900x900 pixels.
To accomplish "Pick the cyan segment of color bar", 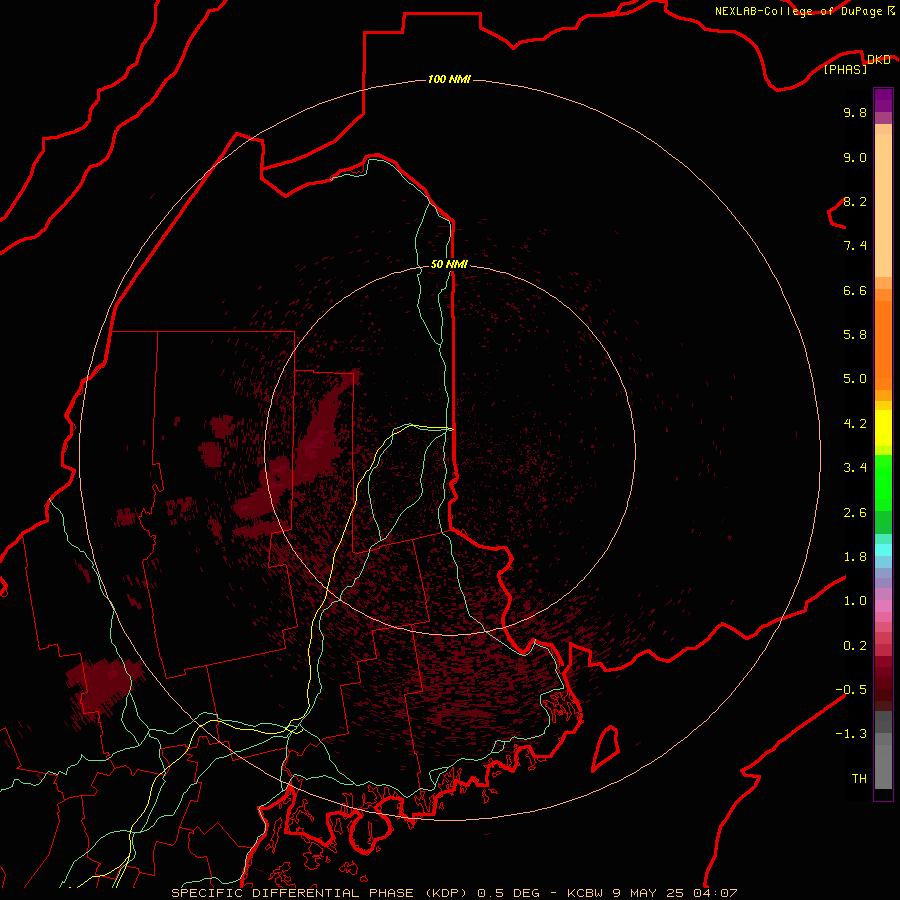I will pyautogui.click(x=883, y=550).
